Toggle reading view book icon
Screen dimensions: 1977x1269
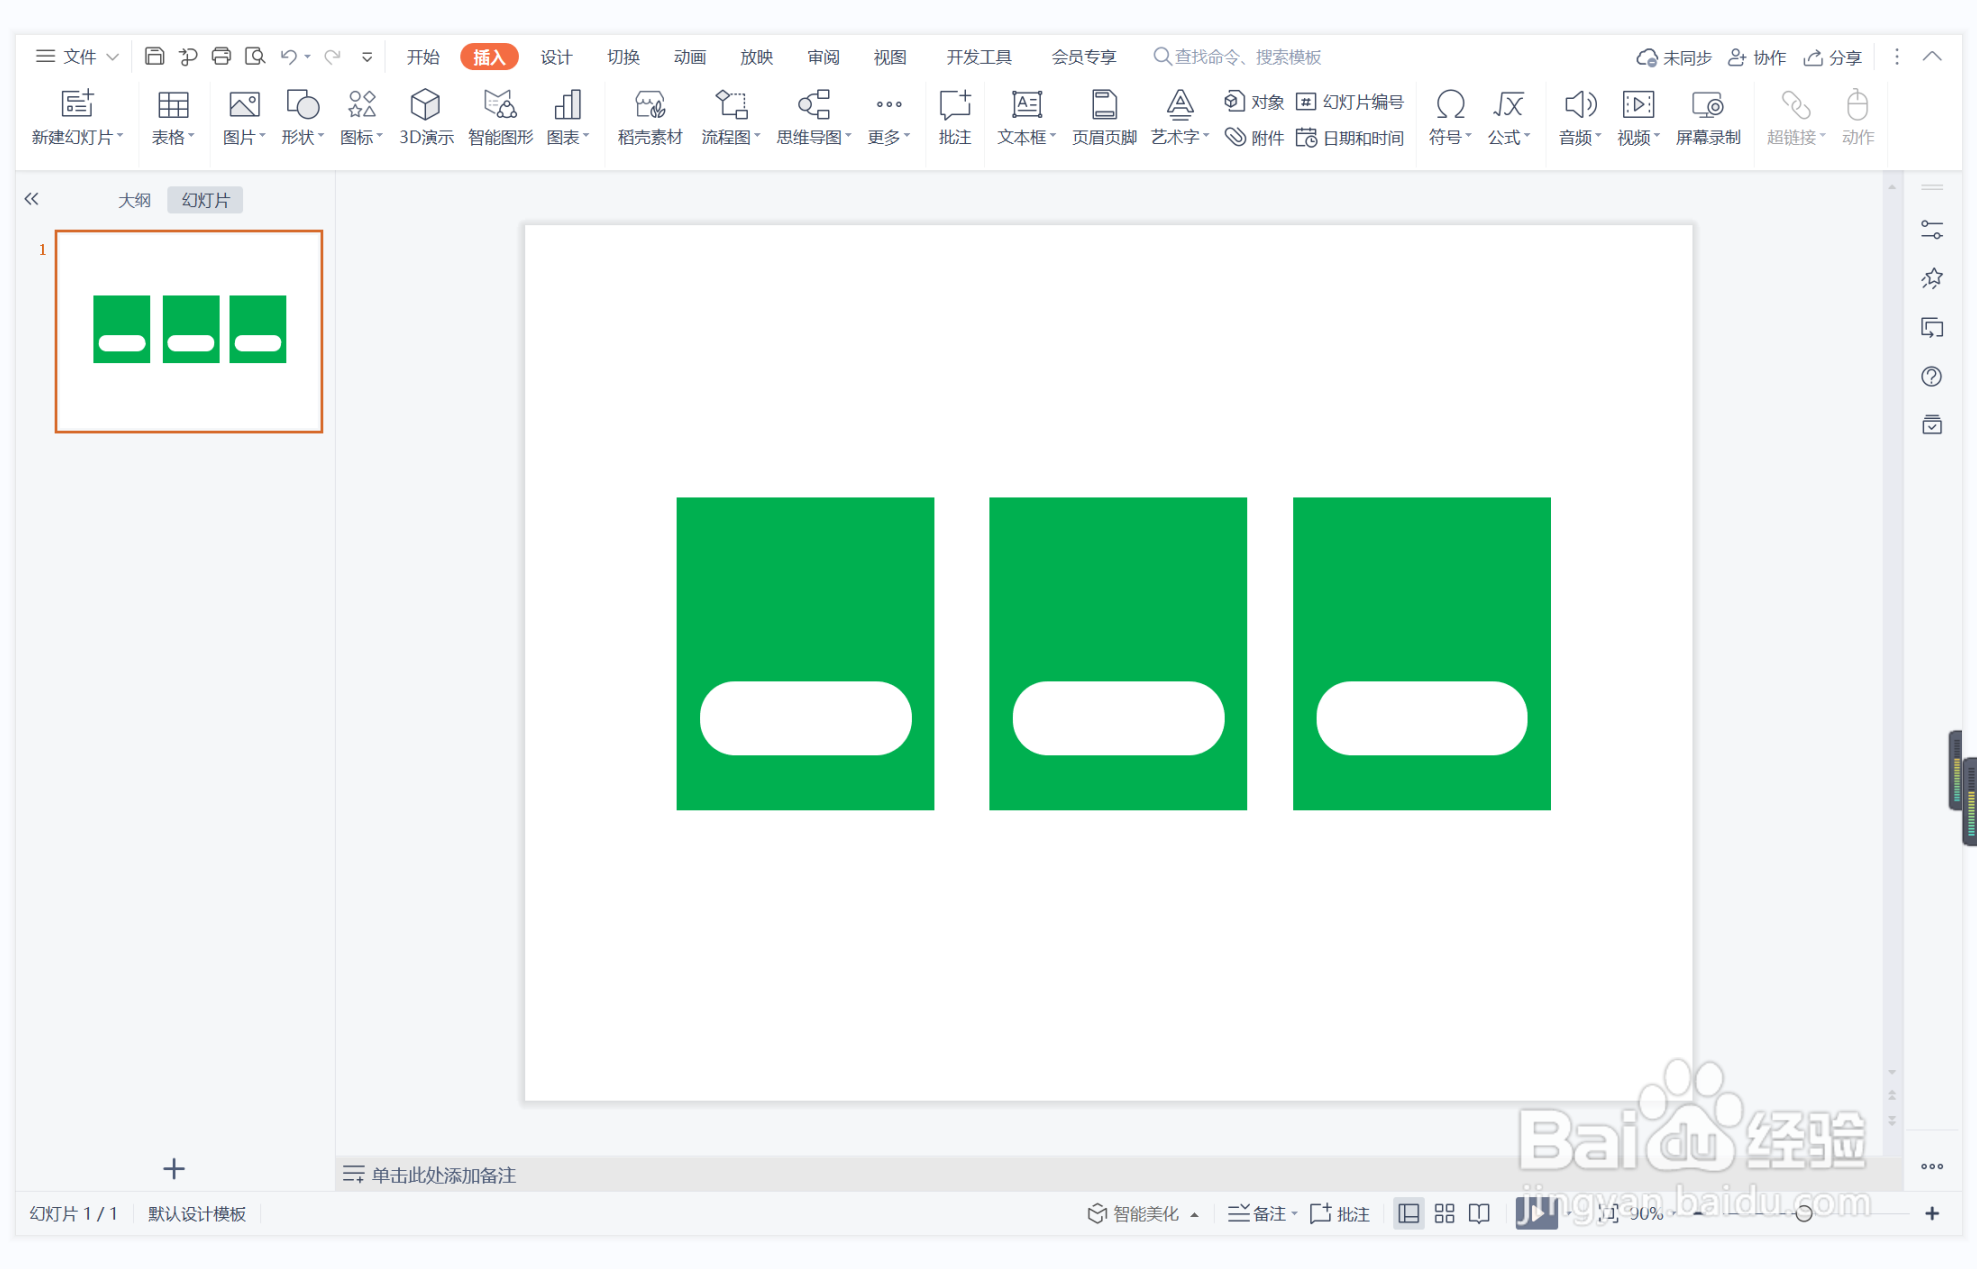[x=1479, y=1213]
